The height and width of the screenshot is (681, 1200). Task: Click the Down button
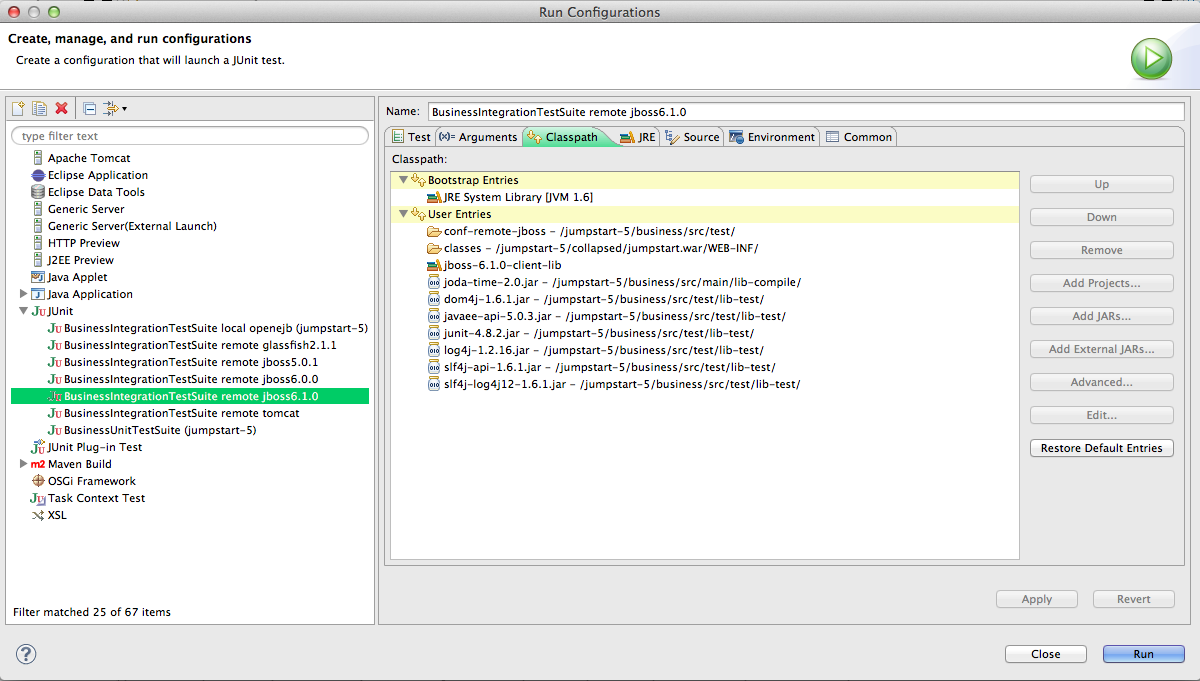tap(1101, 217)
